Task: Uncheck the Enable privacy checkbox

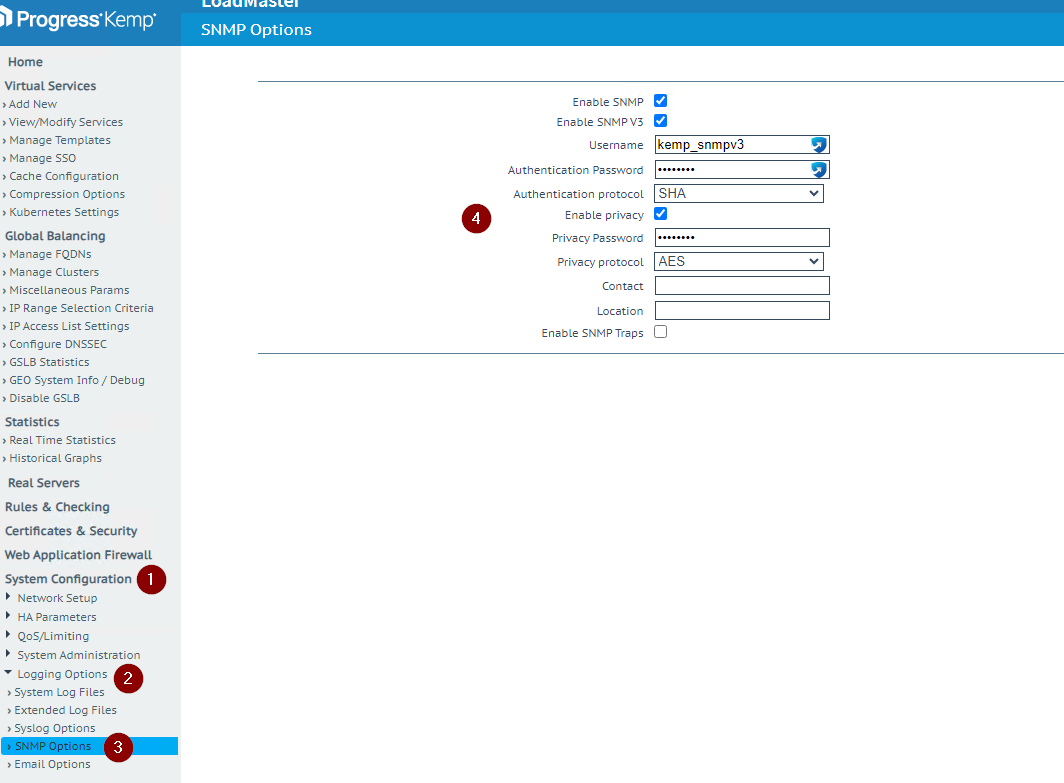Action: [x=660, y=214]
